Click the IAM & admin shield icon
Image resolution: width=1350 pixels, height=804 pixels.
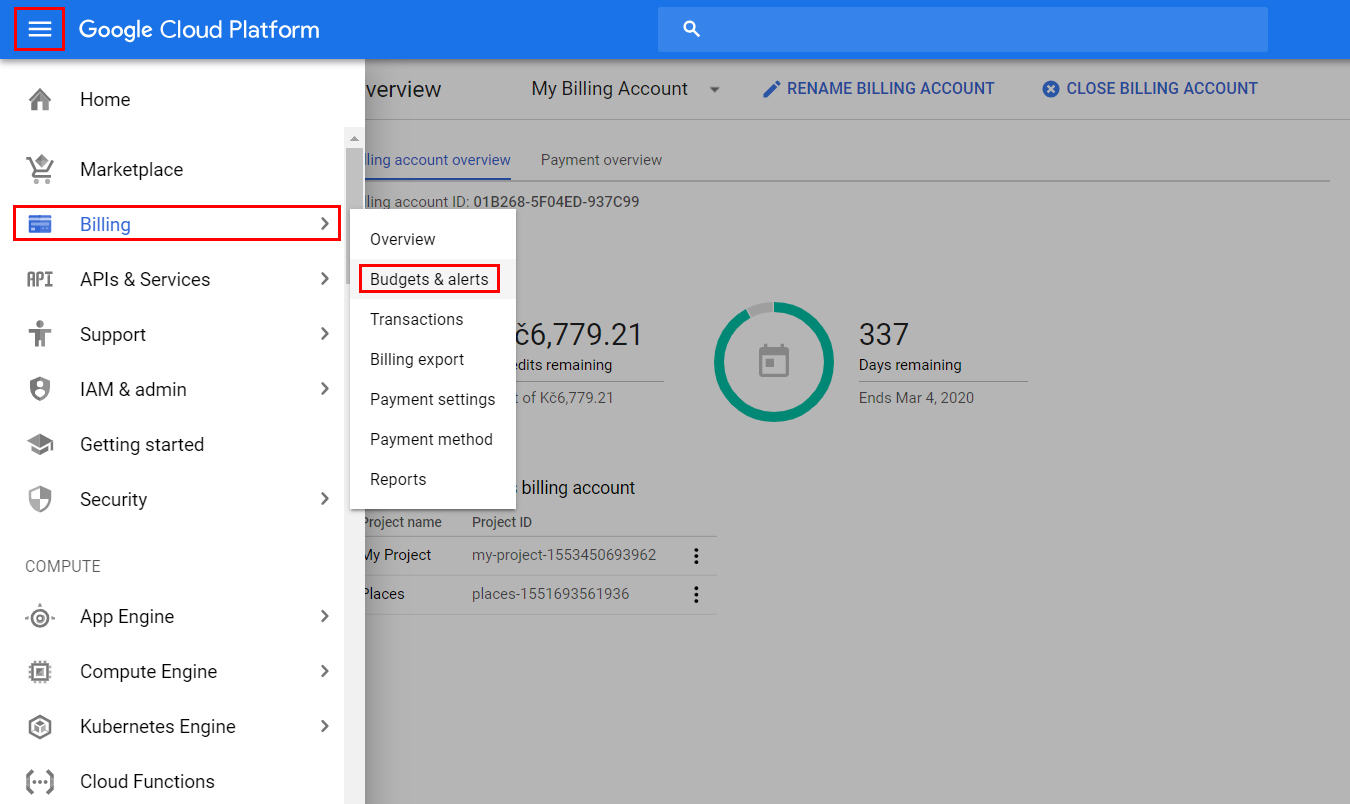tap(40, 389)
